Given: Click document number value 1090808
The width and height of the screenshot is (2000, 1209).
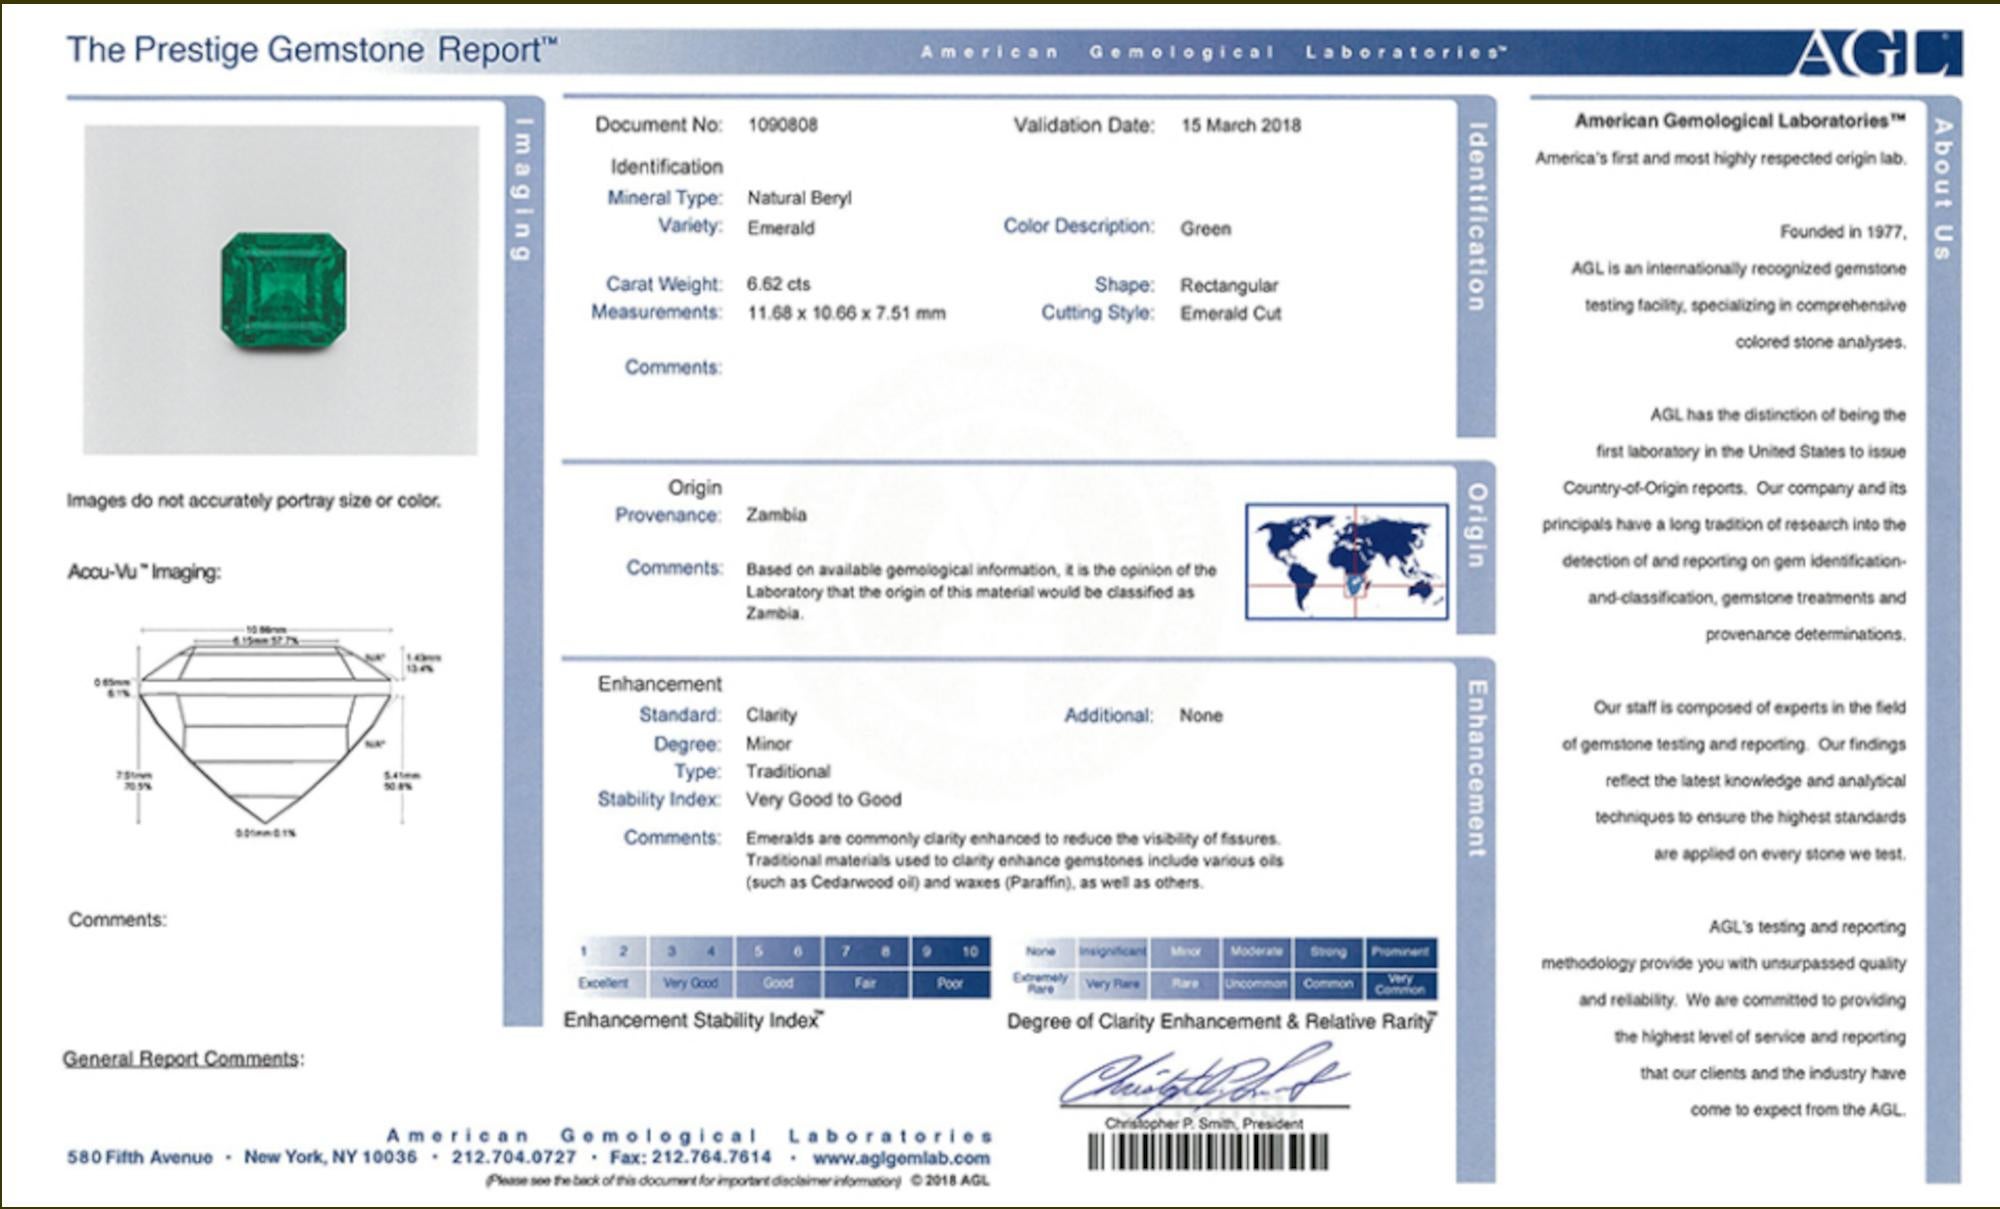Looking at the screenshot, I should point(782,125).
